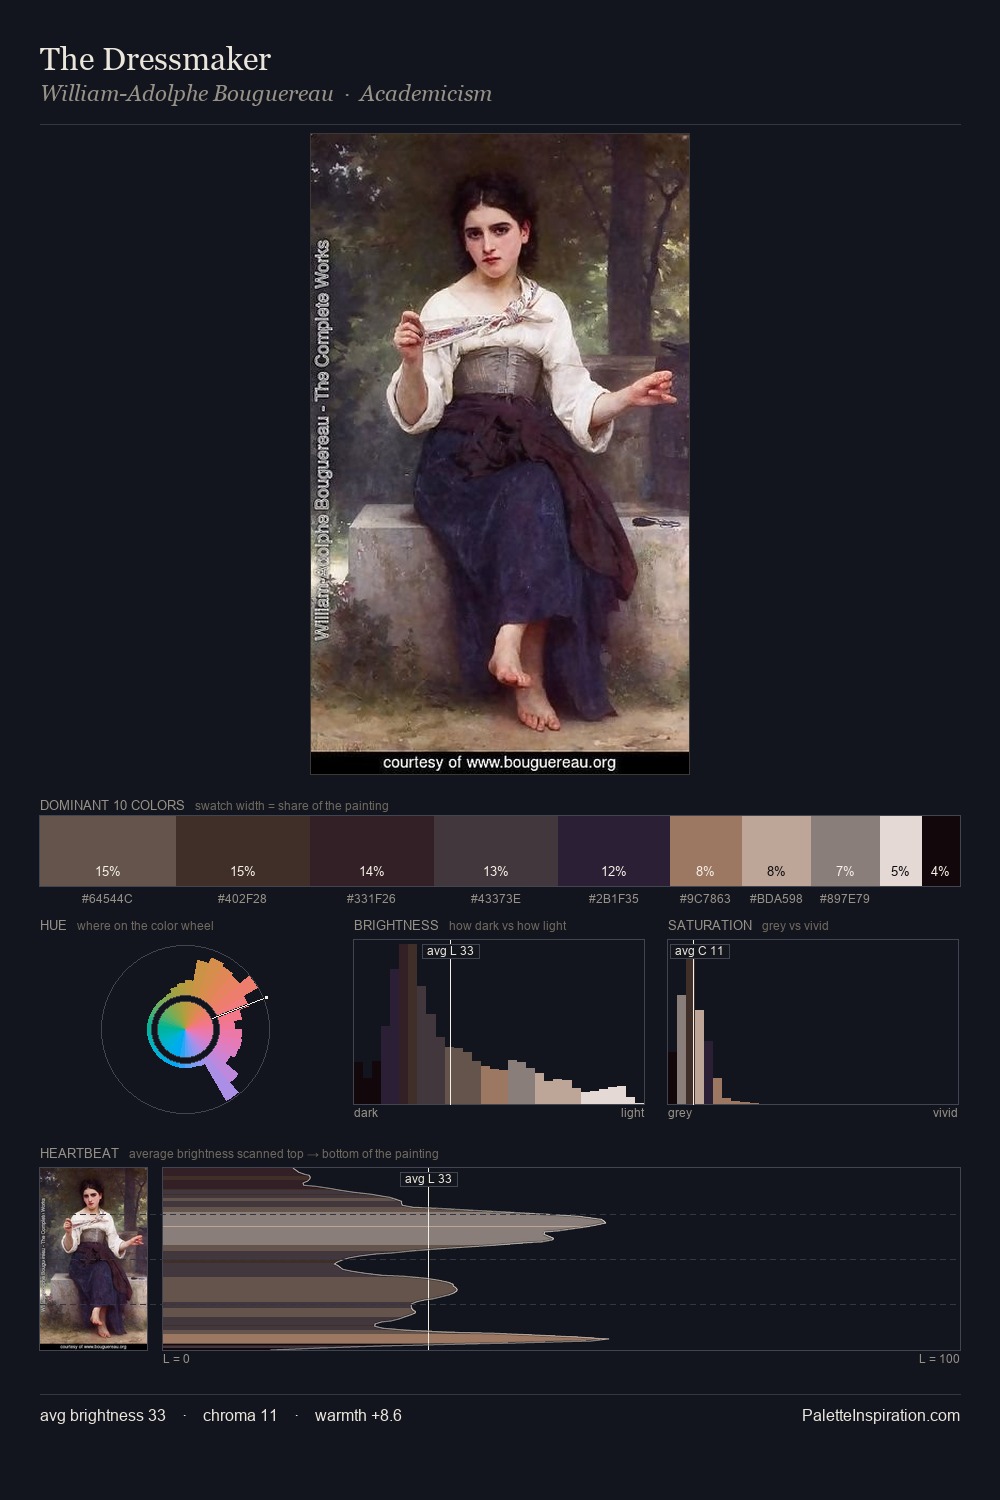
Task: Click the 'vivid' saturation axis label
Action: point(945,1113)
